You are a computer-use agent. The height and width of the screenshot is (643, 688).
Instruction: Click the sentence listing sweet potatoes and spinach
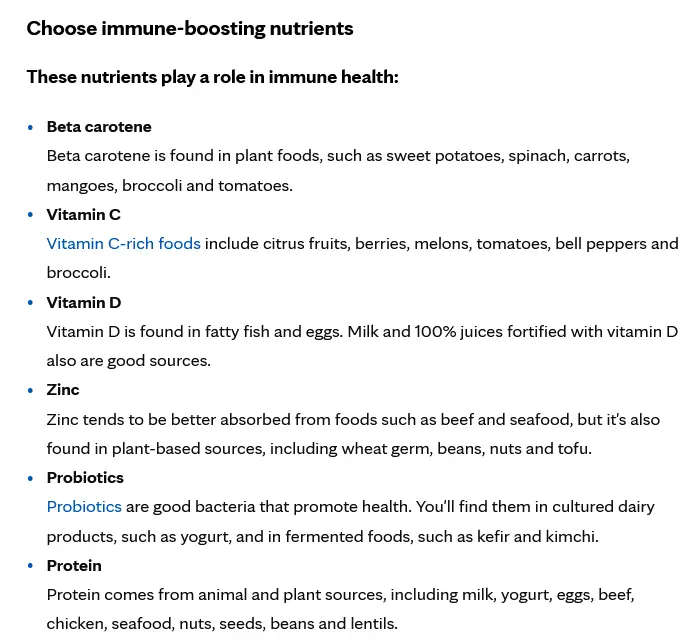pos(338,156)
